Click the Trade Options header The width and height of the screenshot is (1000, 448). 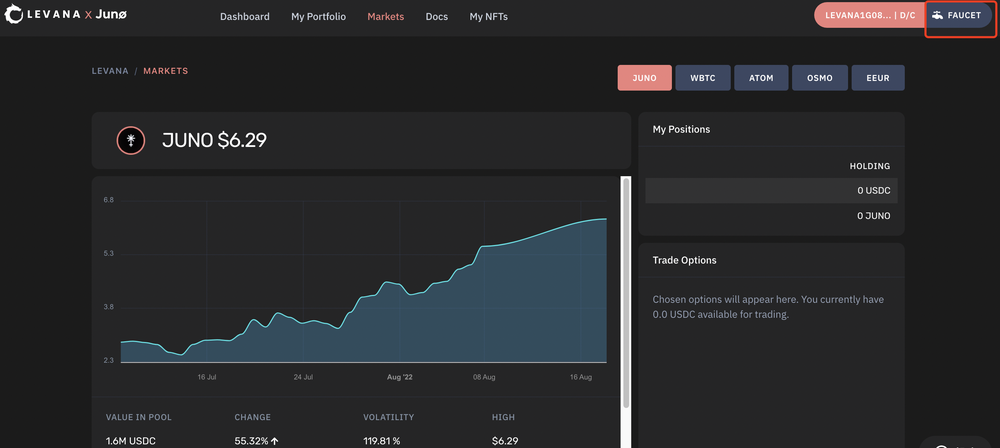(684, 260)
